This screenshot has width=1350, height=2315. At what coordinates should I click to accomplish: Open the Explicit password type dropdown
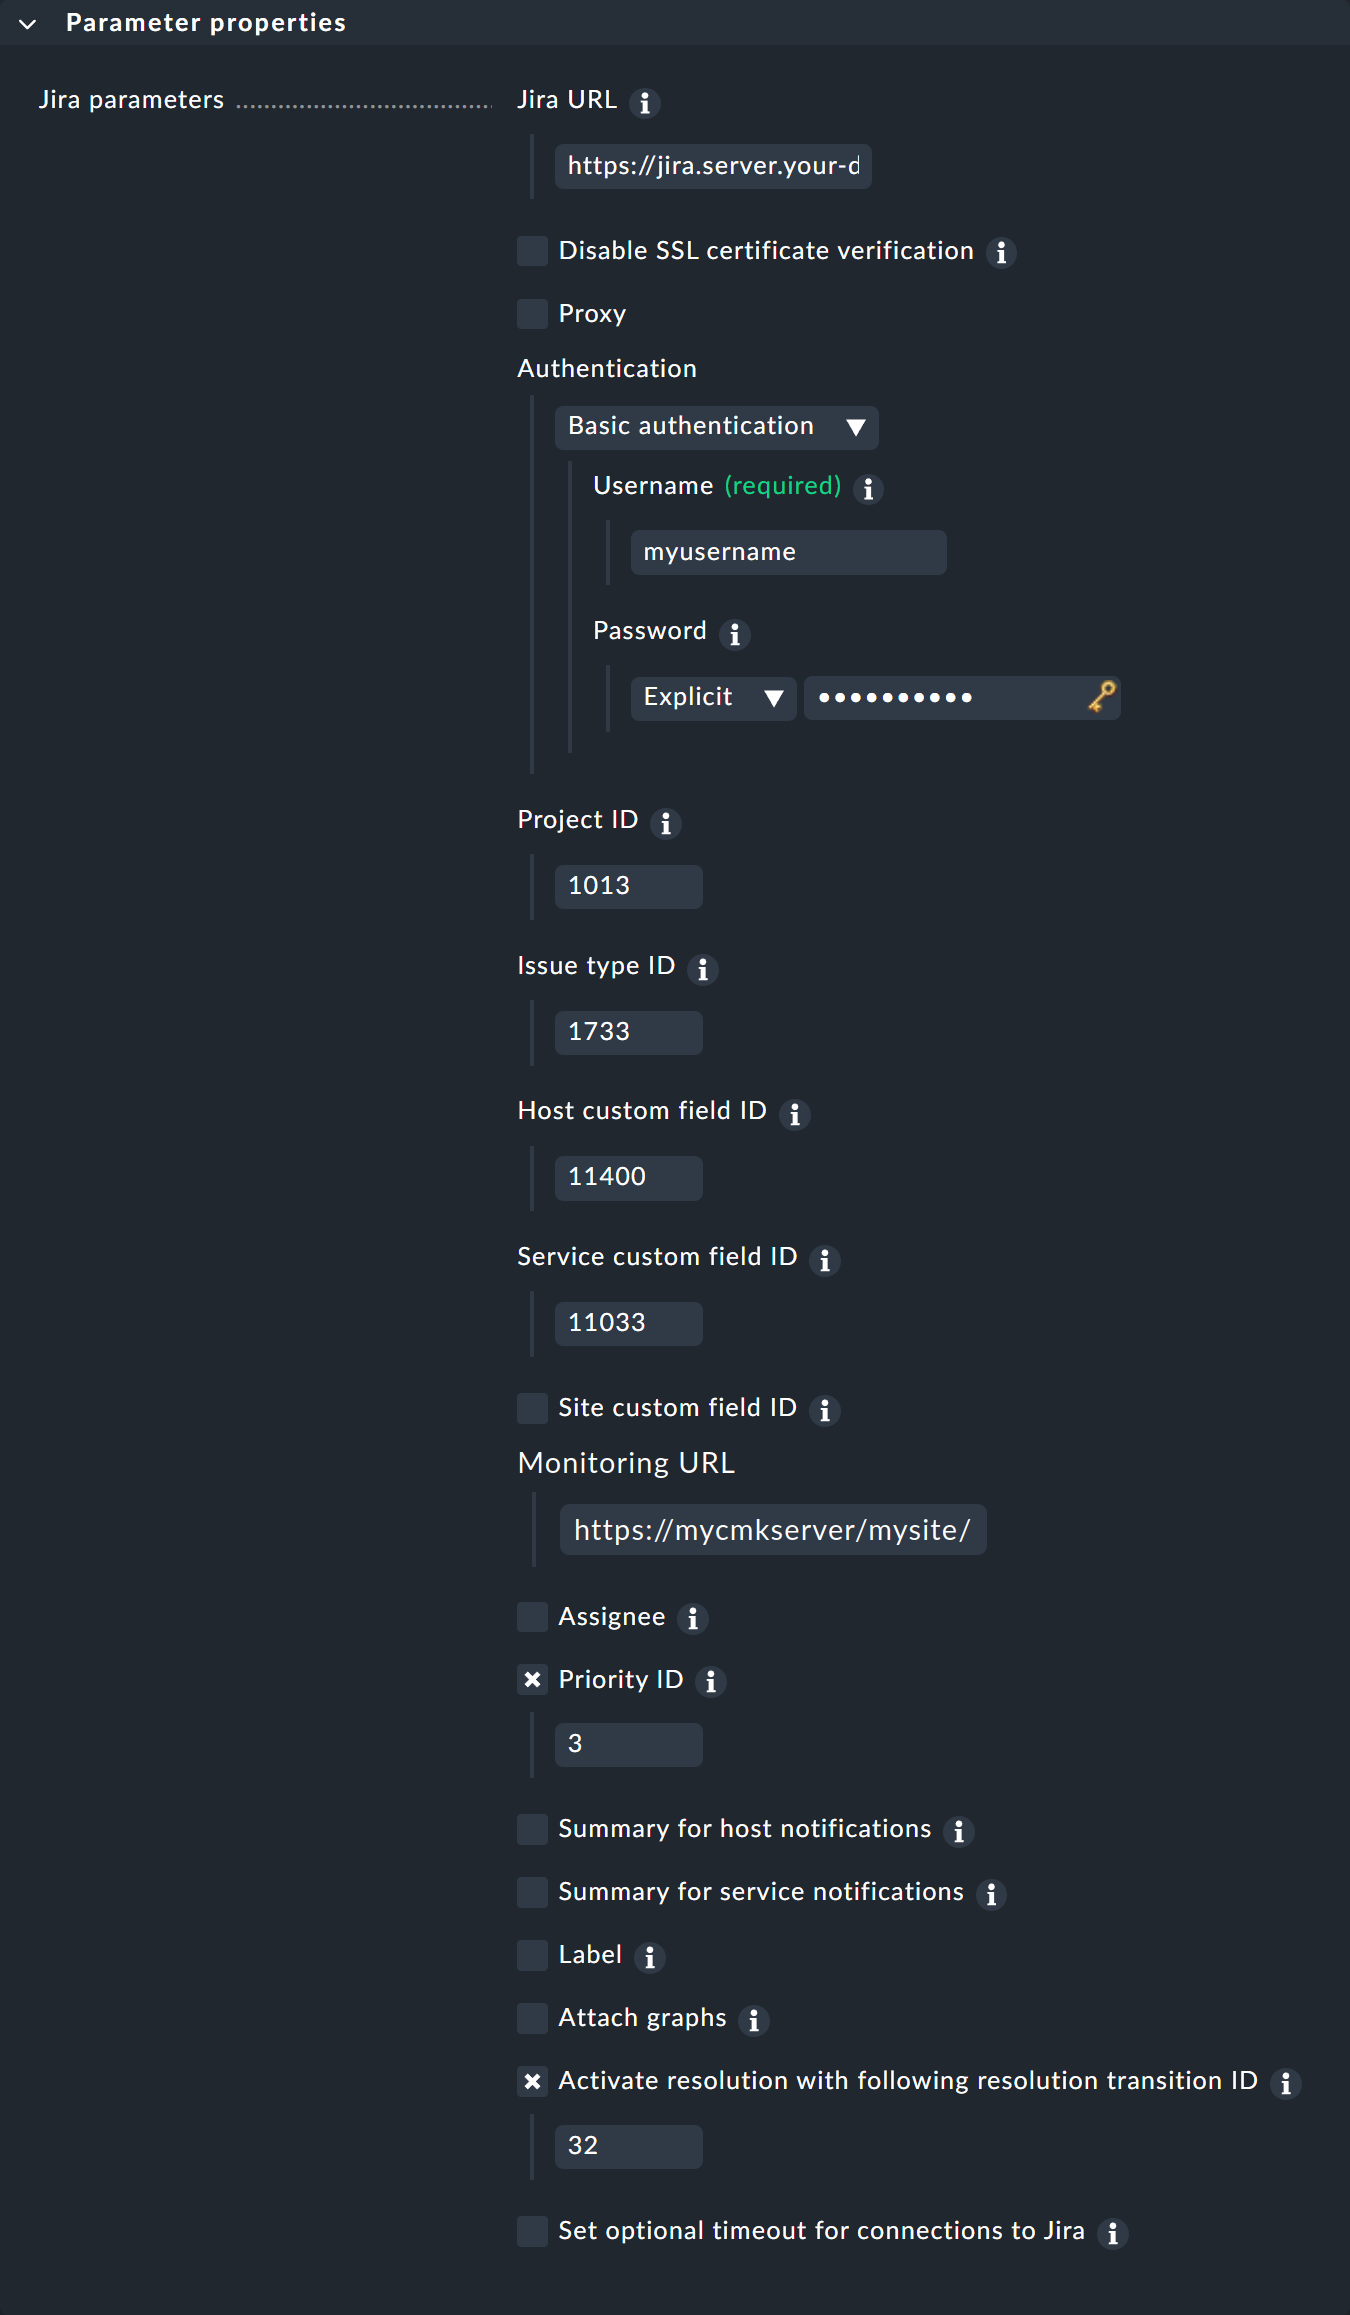[712, 697]
